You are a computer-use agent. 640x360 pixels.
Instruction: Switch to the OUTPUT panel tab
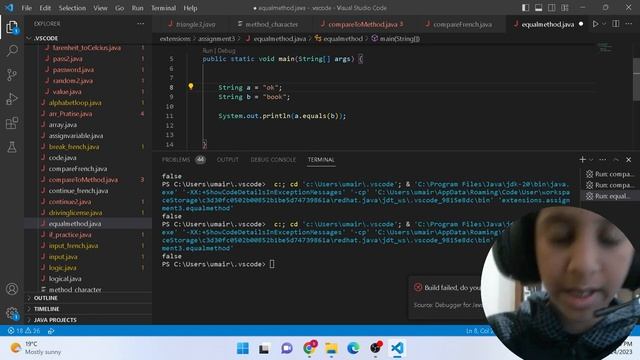pos(227,160)
